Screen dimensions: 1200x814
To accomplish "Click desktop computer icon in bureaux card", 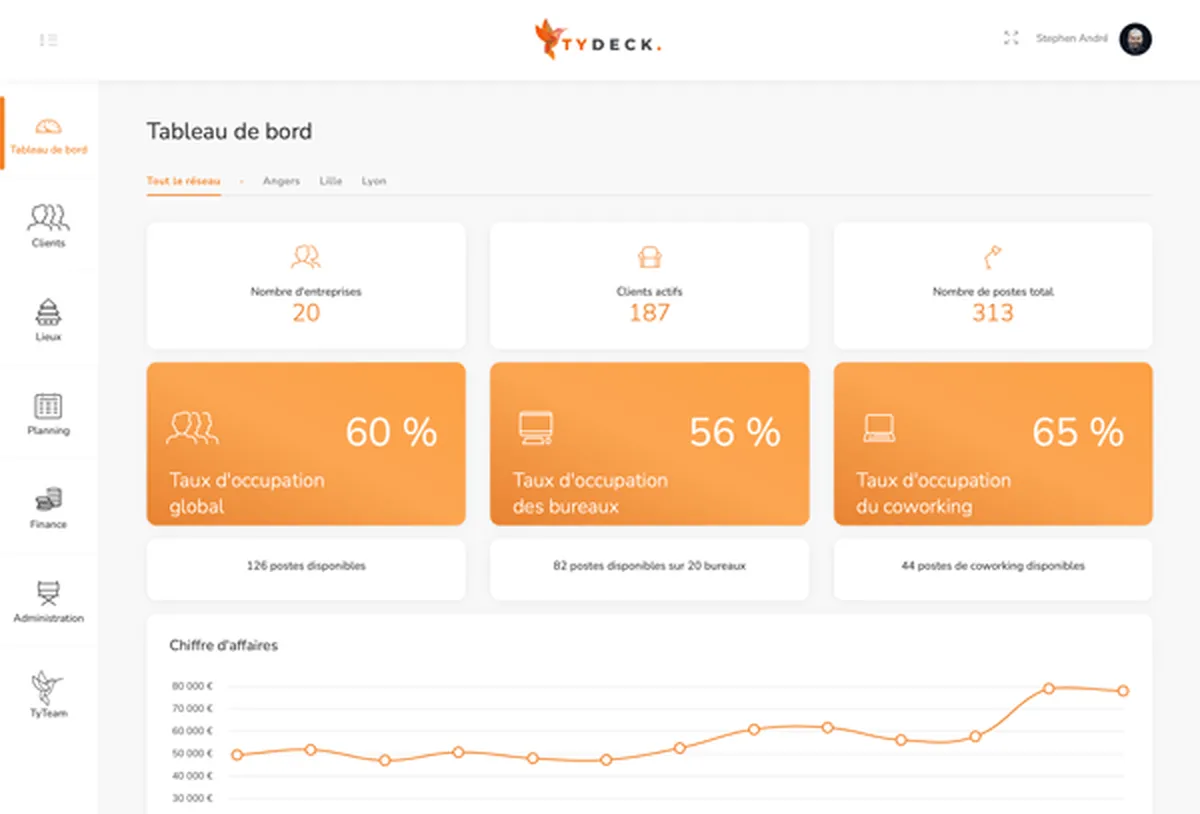I will pos(536,428).
